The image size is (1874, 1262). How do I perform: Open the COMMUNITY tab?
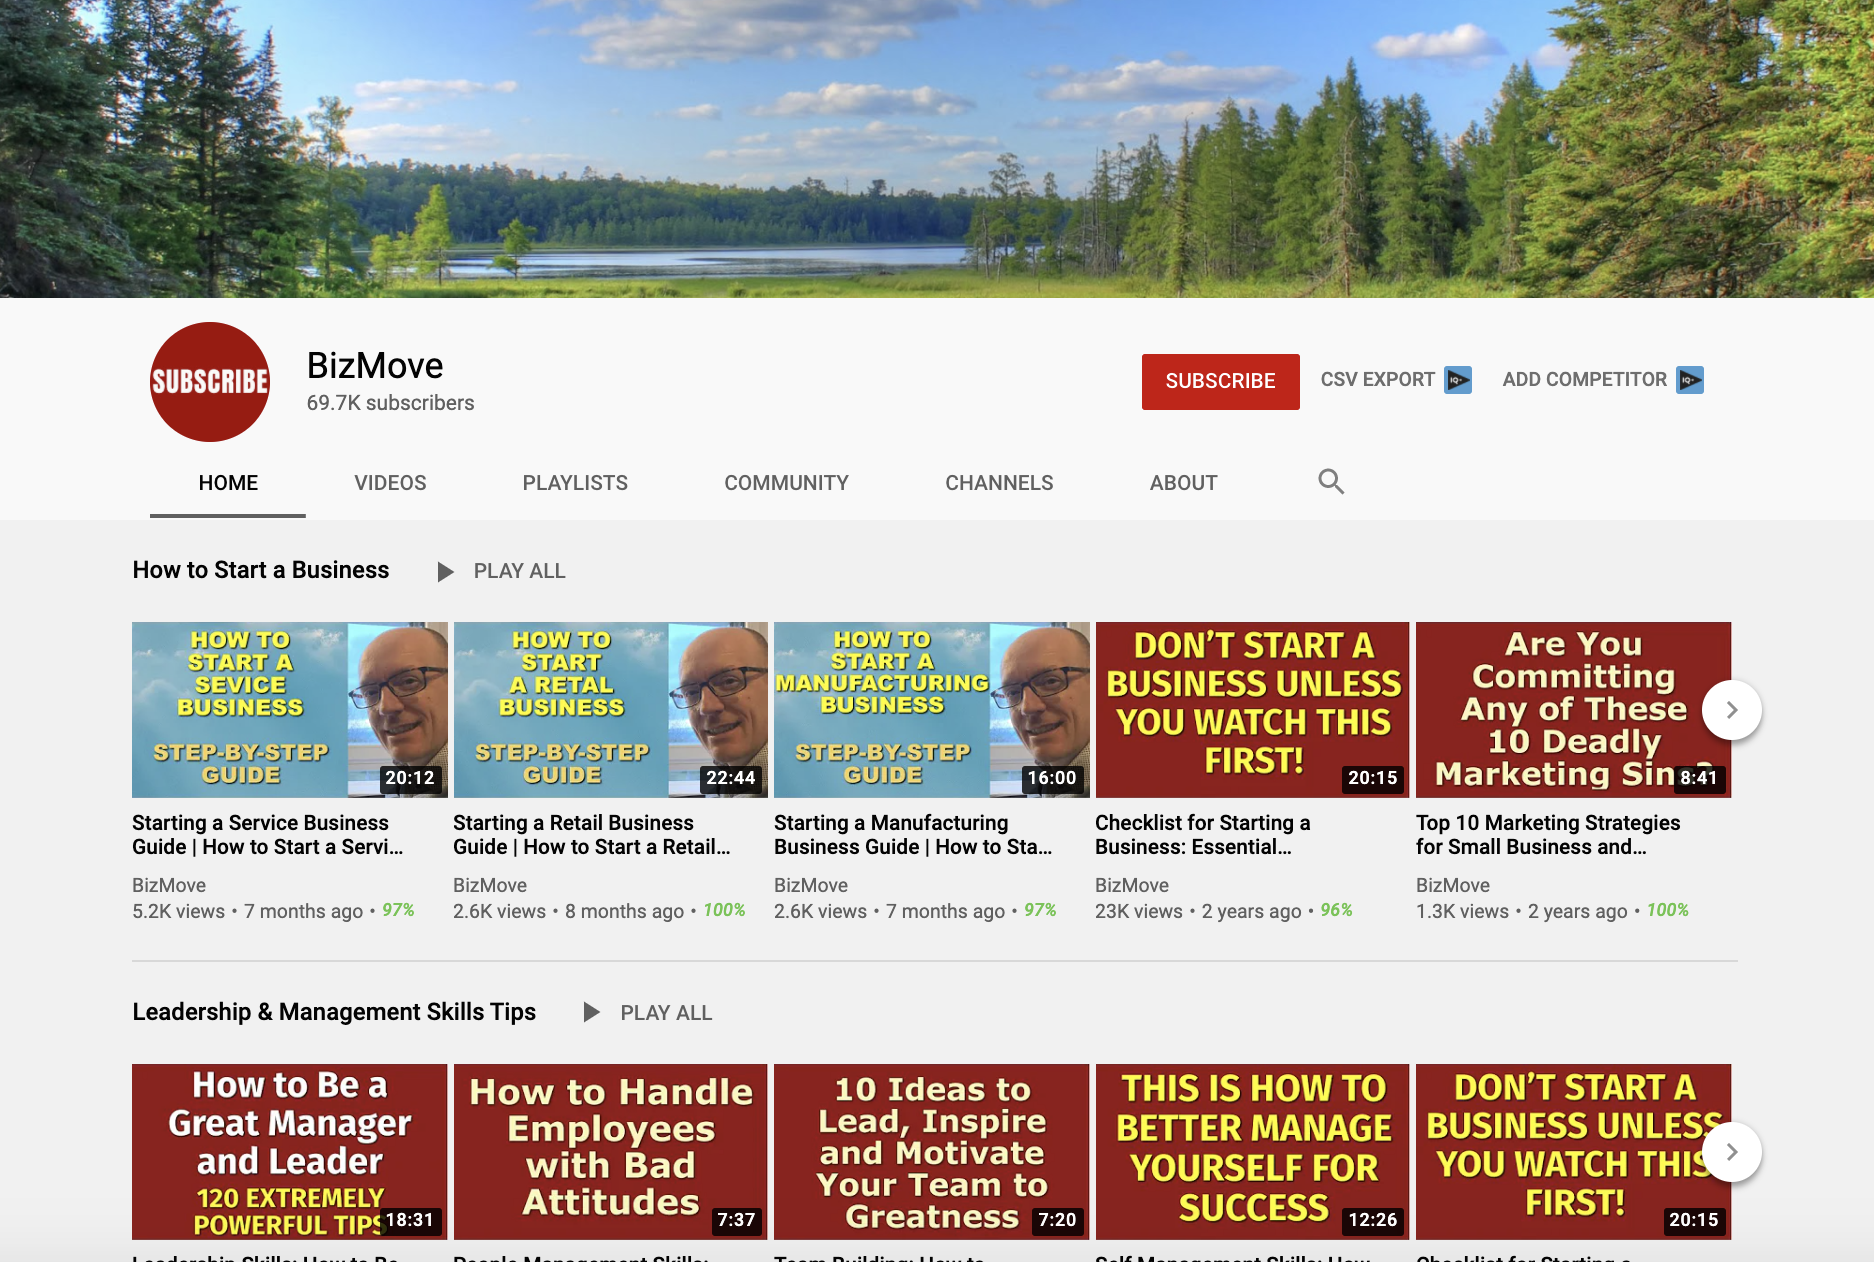click(x=786, y=483)
